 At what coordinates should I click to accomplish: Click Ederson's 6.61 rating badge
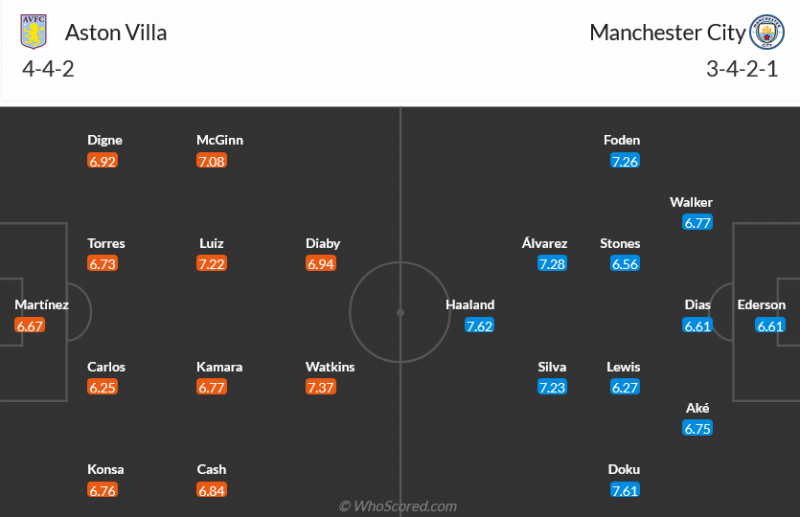(770, 325)
